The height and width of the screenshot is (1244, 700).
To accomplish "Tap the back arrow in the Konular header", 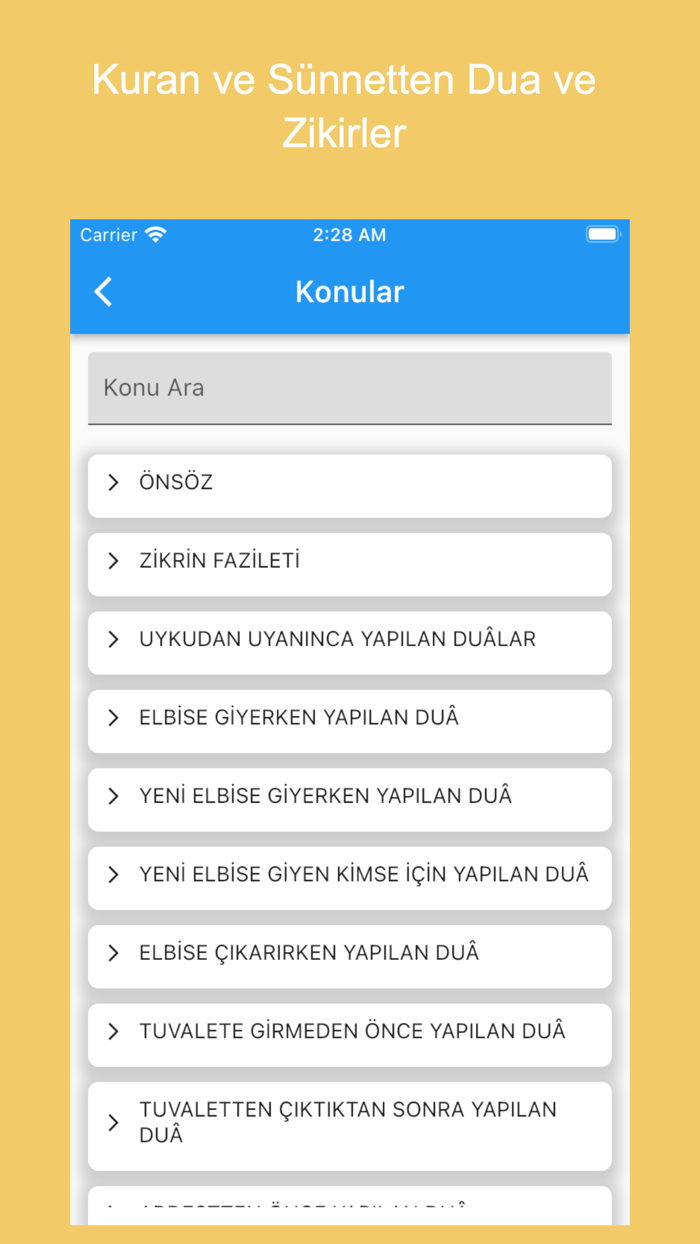I will [103, 291].
